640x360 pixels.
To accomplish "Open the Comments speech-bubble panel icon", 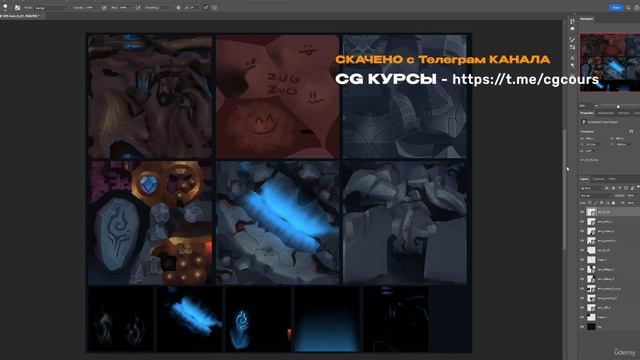I will [572, 29].
